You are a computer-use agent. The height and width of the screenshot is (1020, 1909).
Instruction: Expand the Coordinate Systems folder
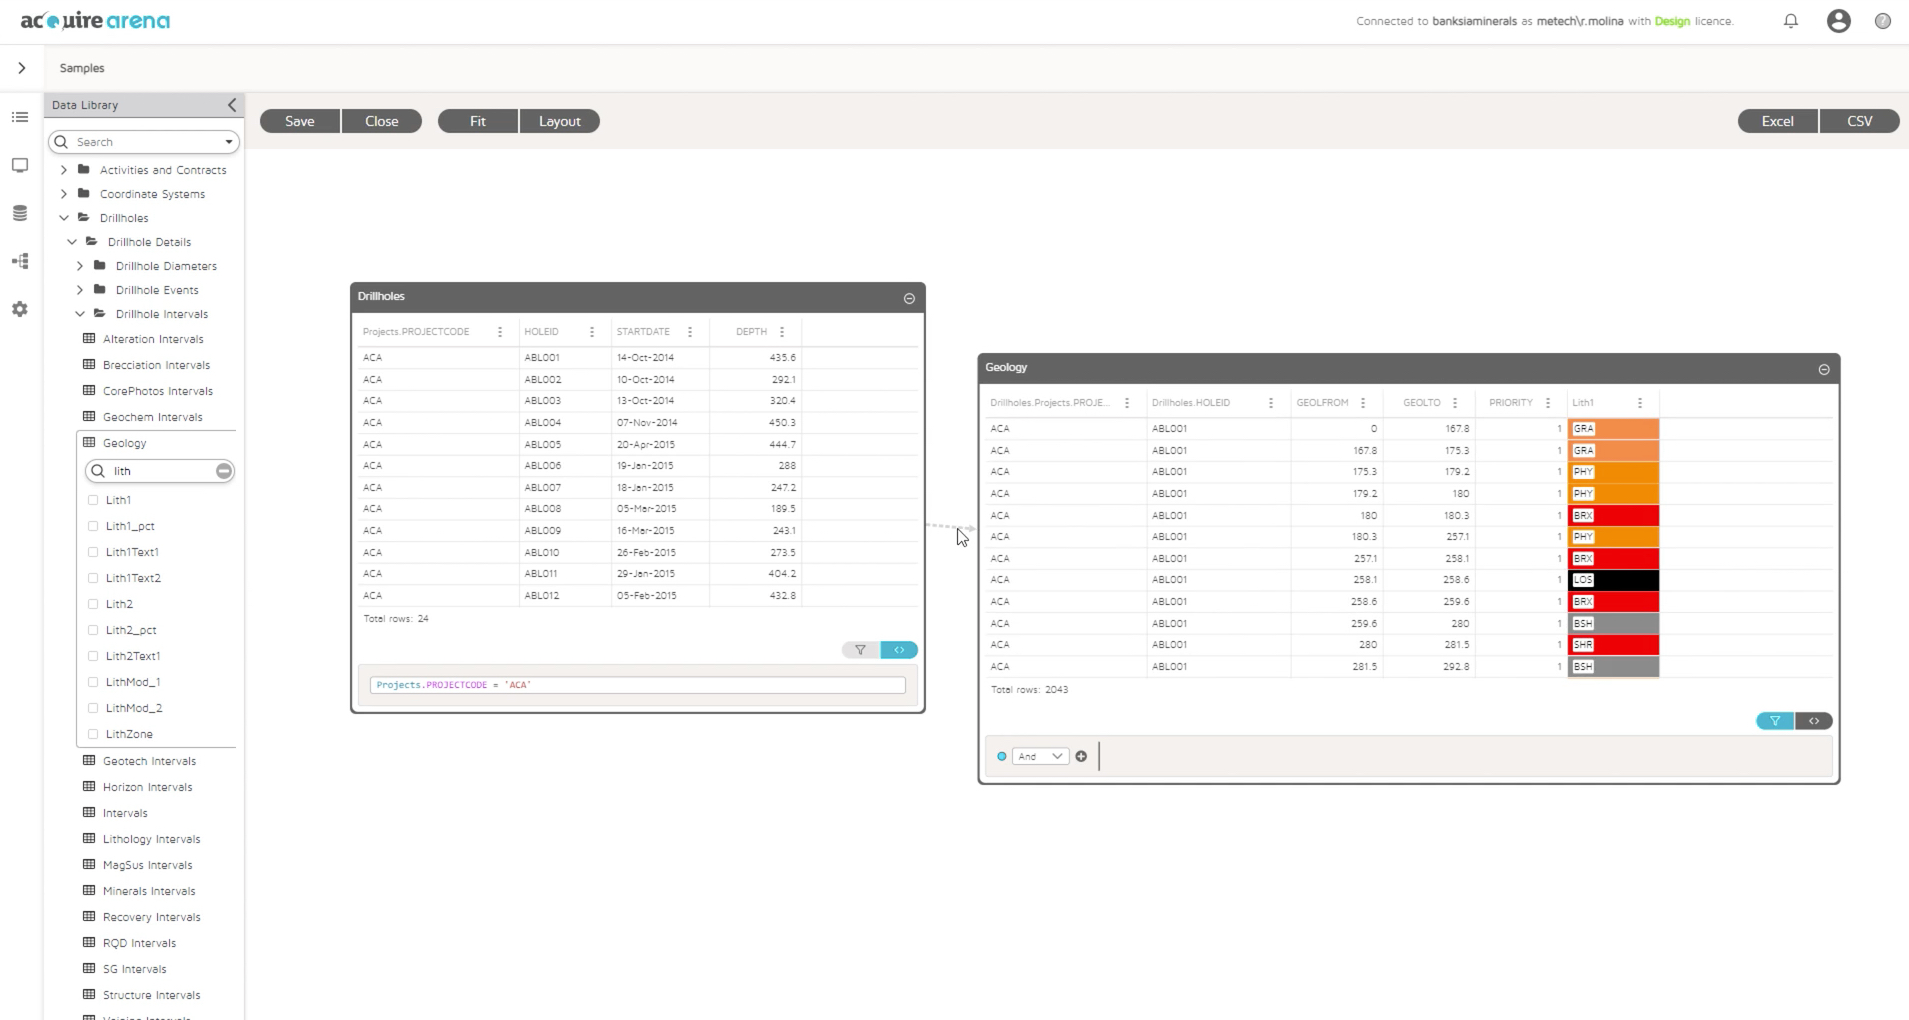pyautogui.click(x=64, y=194)
